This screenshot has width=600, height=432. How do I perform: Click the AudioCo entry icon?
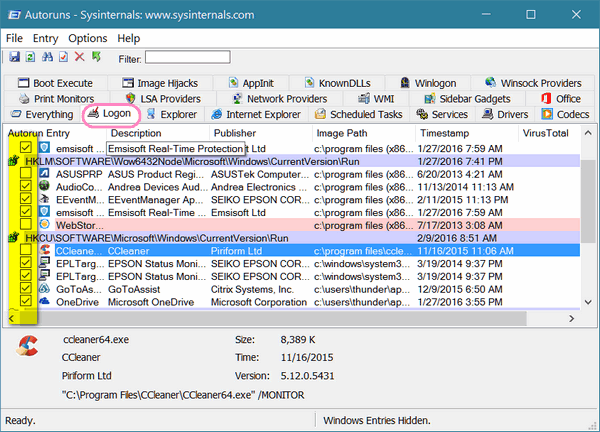click(45, 186)
